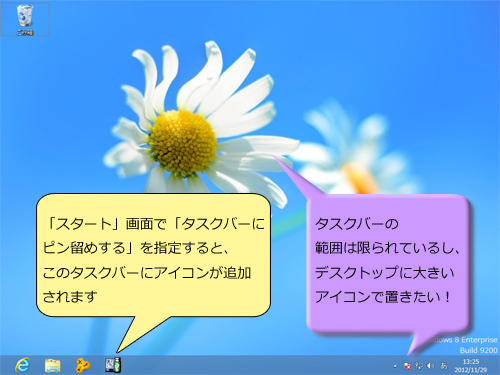The height and width of the screenshot is (375, 500).
Task: Click the yellow center of the daisy
Action: click(183, 143)
